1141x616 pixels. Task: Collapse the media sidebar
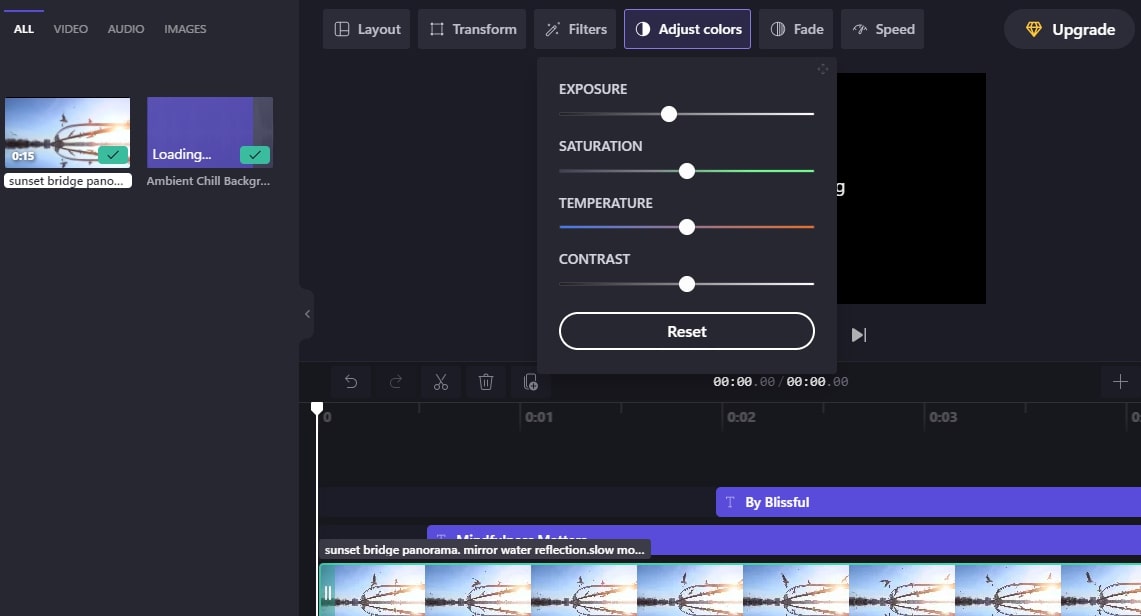[305, 313]
